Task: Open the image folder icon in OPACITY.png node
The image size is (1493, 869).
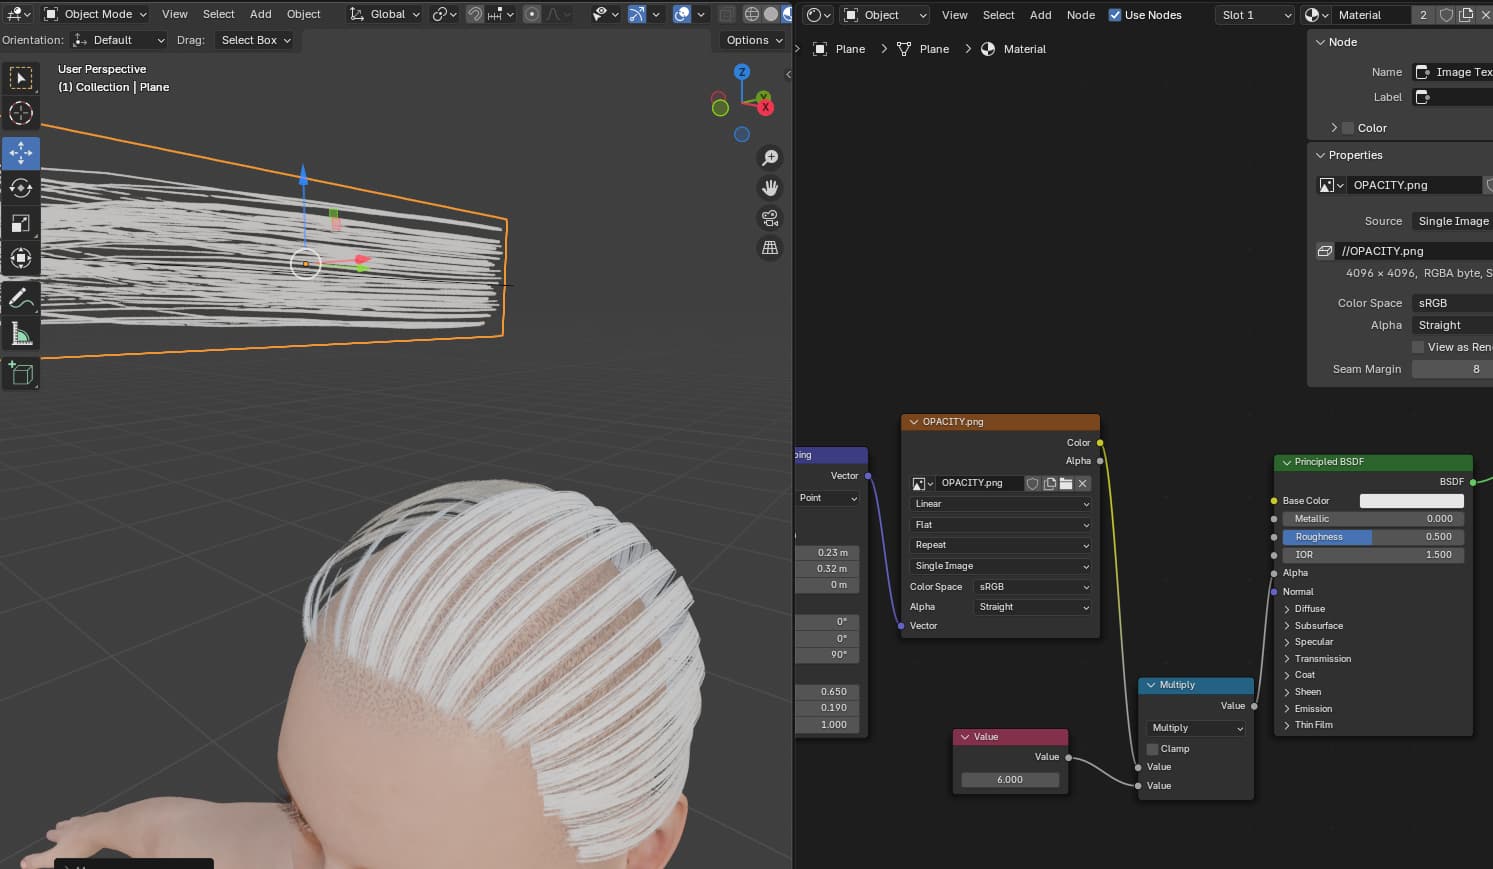Action: tap(1066, 483)
